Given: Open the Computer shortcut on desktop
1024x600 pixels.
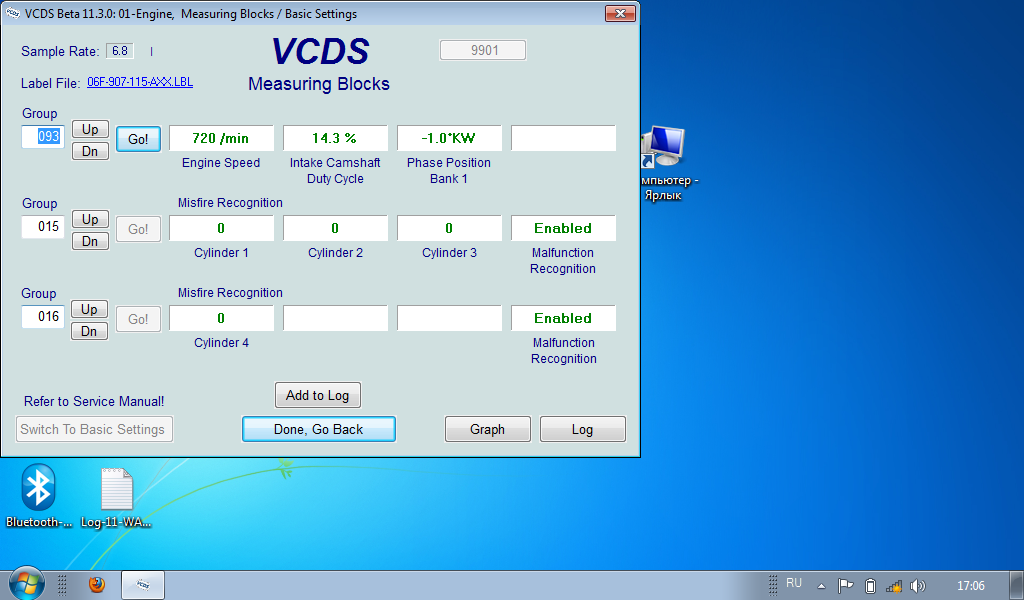Looking at the screenshot, I should pos(666,163).
